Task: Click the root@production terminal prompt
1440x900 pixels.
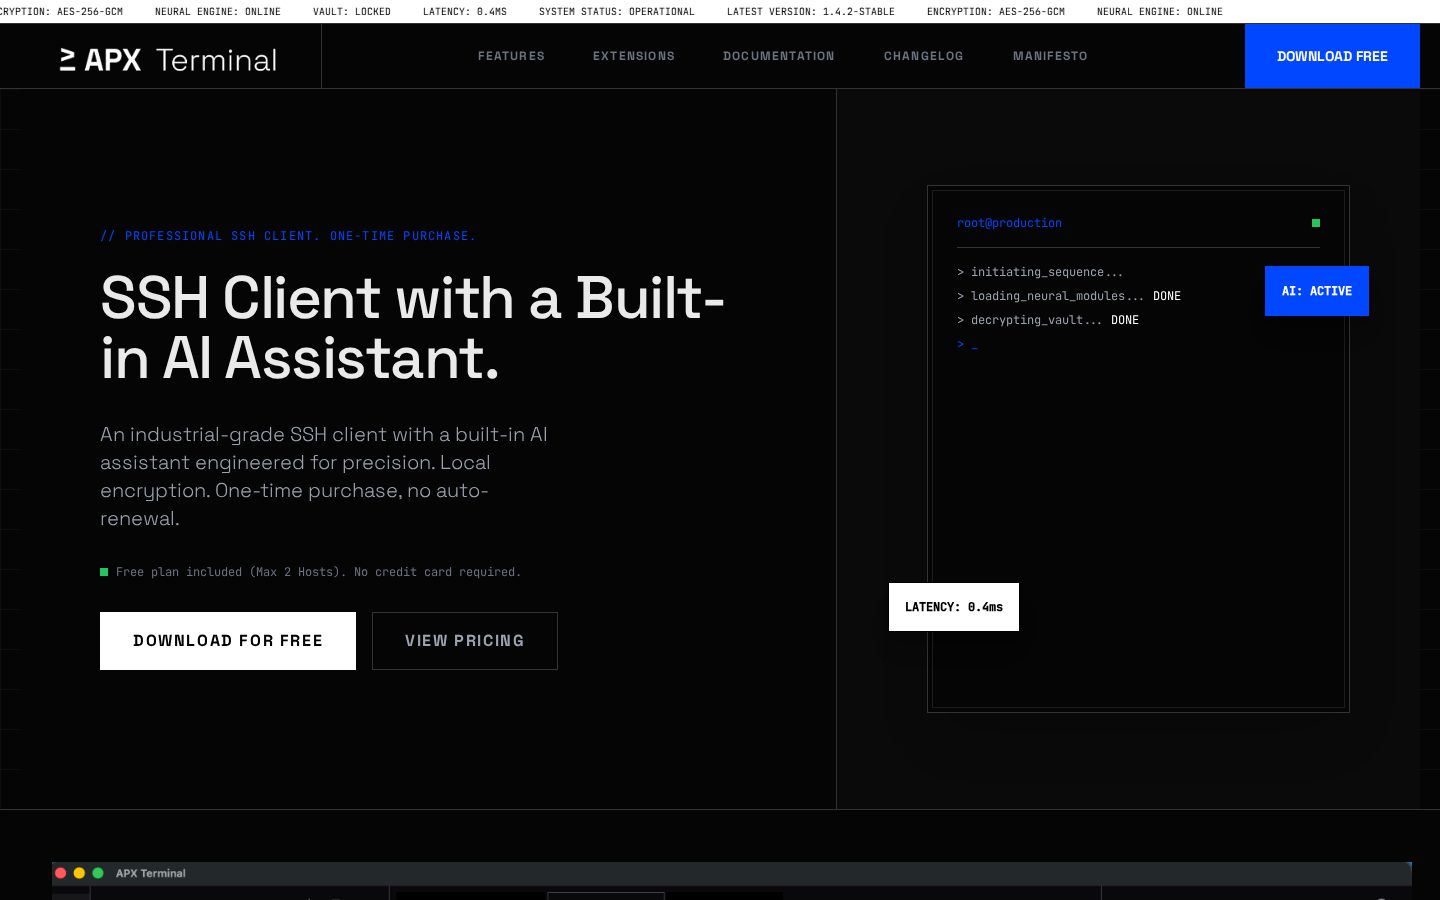Action: pos(1009,223)
